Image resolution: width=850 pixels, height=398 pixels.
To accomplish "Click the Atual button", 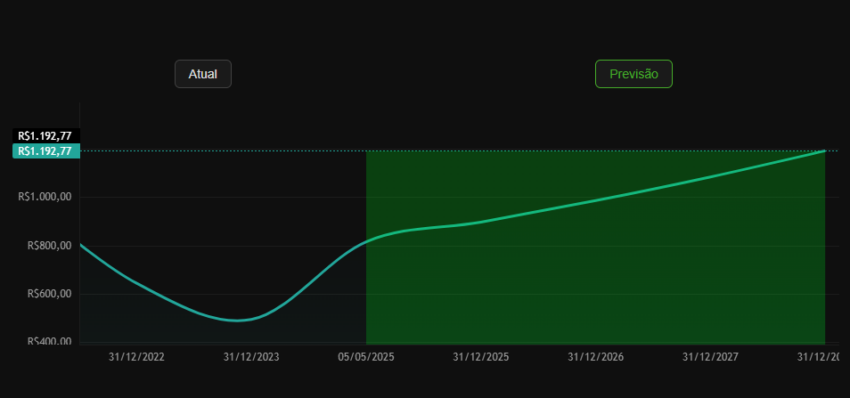I will coord(203,74).
